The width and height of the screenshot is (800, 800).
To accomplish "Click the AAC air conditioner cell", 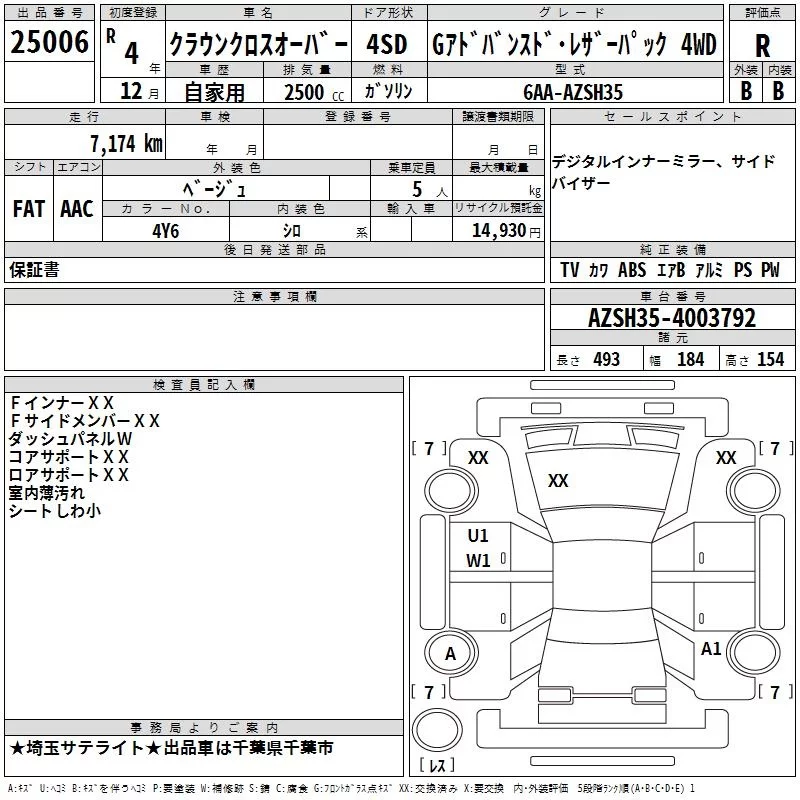I will (x=76, y=209).
